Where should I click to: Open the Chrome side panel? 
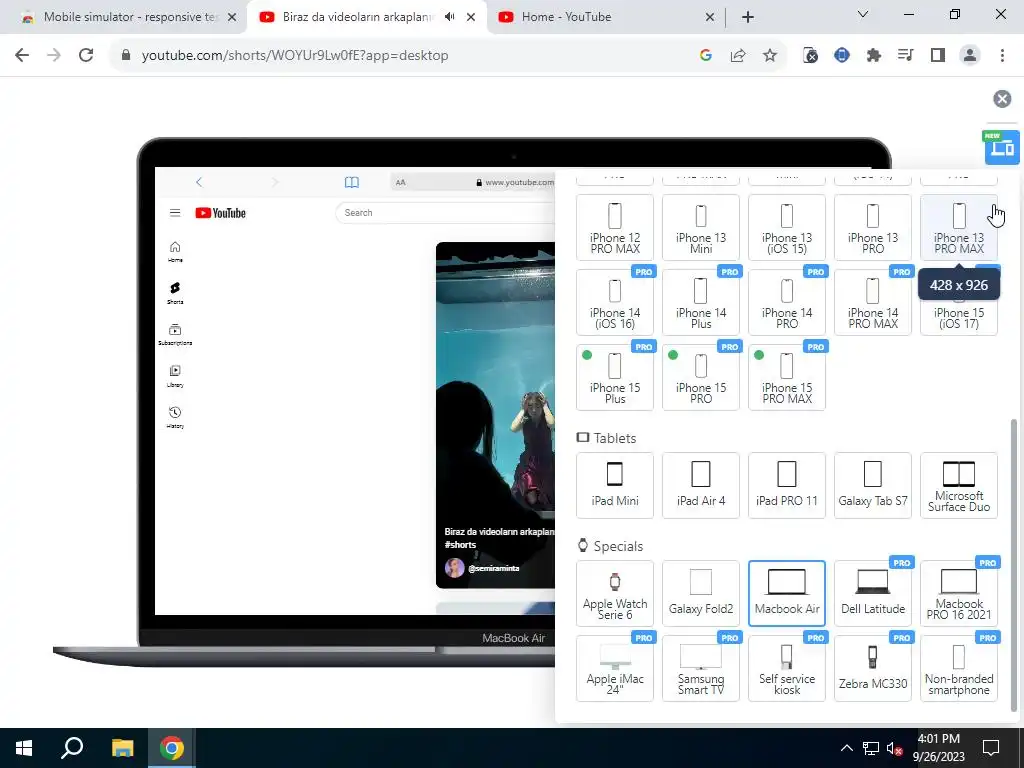point(938,56)
